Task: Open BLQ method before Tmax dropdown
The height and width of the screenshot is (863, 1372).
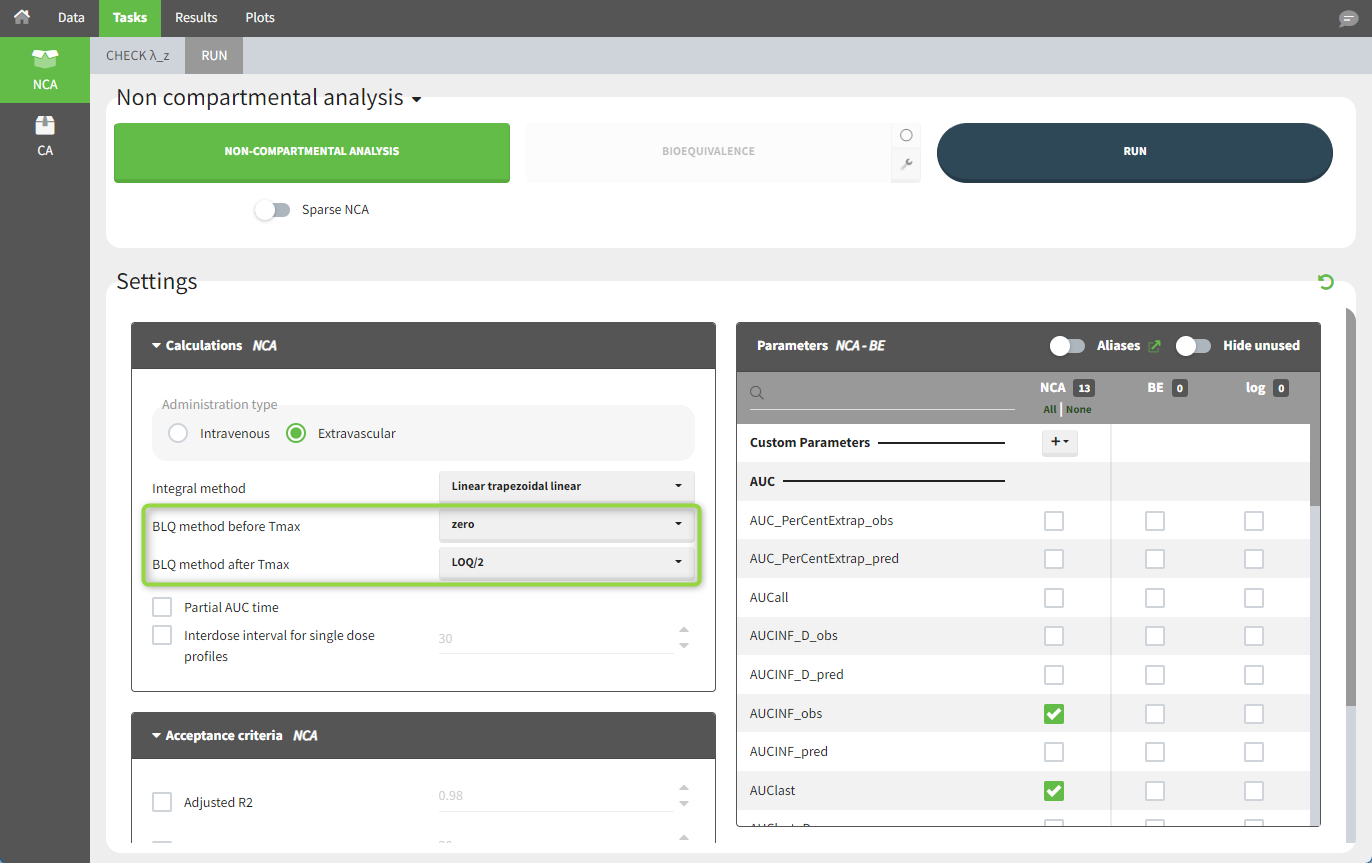Action: pos(566,523)
